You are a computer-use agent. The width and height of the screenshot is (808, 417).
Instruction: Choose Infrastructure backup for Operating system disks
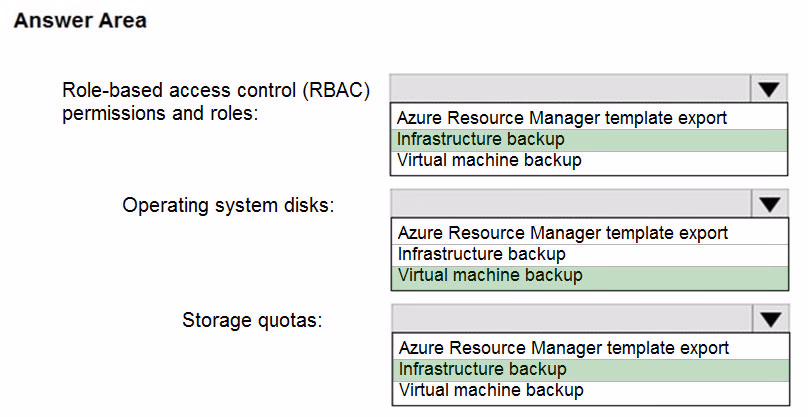(x=590, y=255)
